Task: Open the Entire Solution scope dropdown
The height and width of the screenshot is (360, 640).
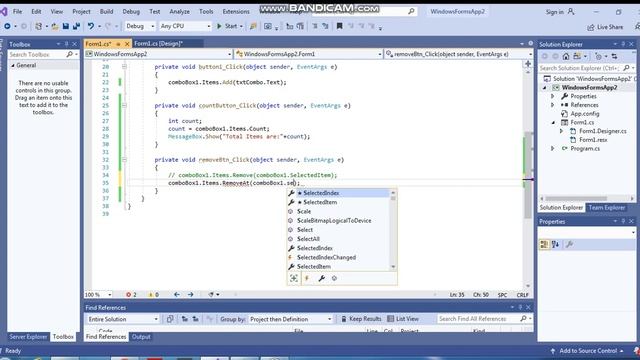Action: click(123, 319)
